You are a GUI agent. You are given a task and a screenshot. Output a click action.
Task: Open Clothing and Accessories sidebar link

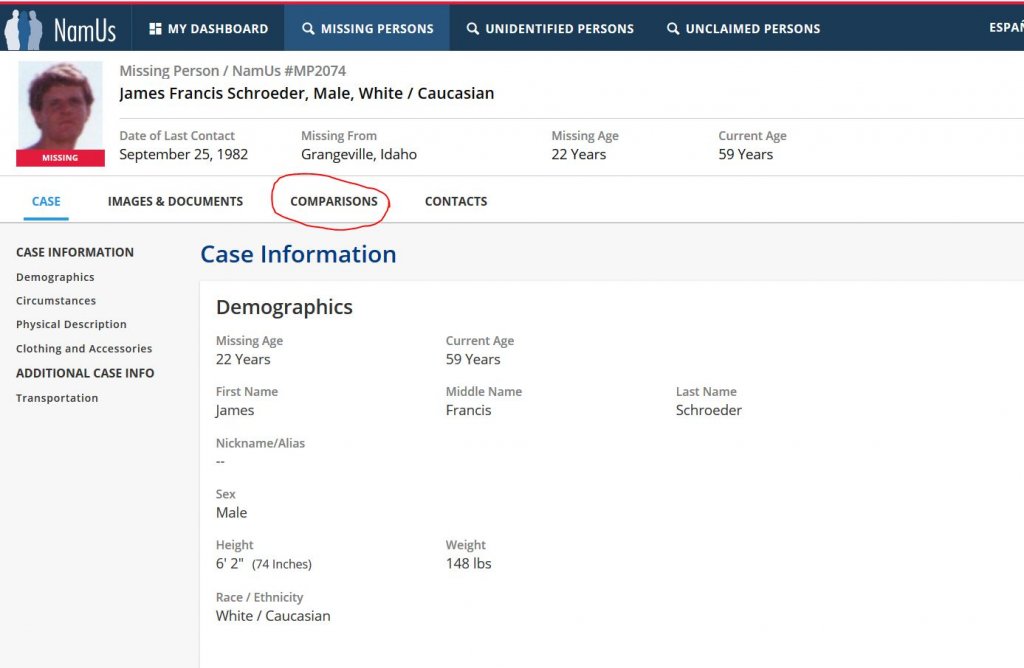[84, 349]
